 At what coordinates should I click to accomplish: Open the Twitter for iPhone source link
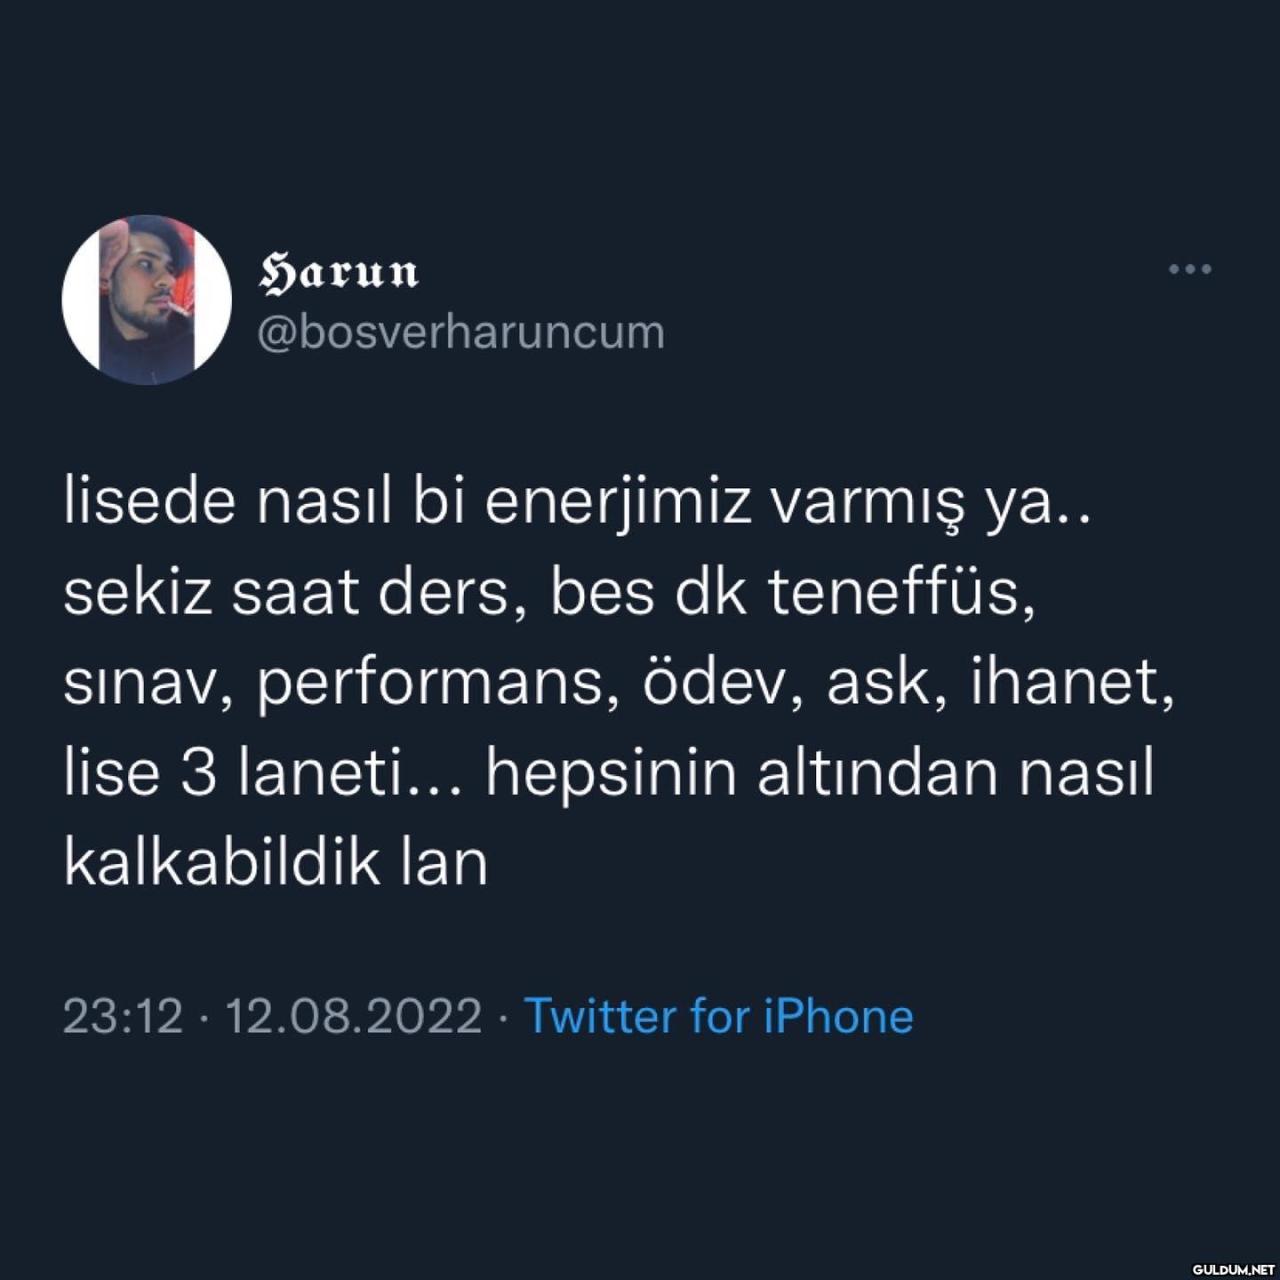coord(718,1016)
